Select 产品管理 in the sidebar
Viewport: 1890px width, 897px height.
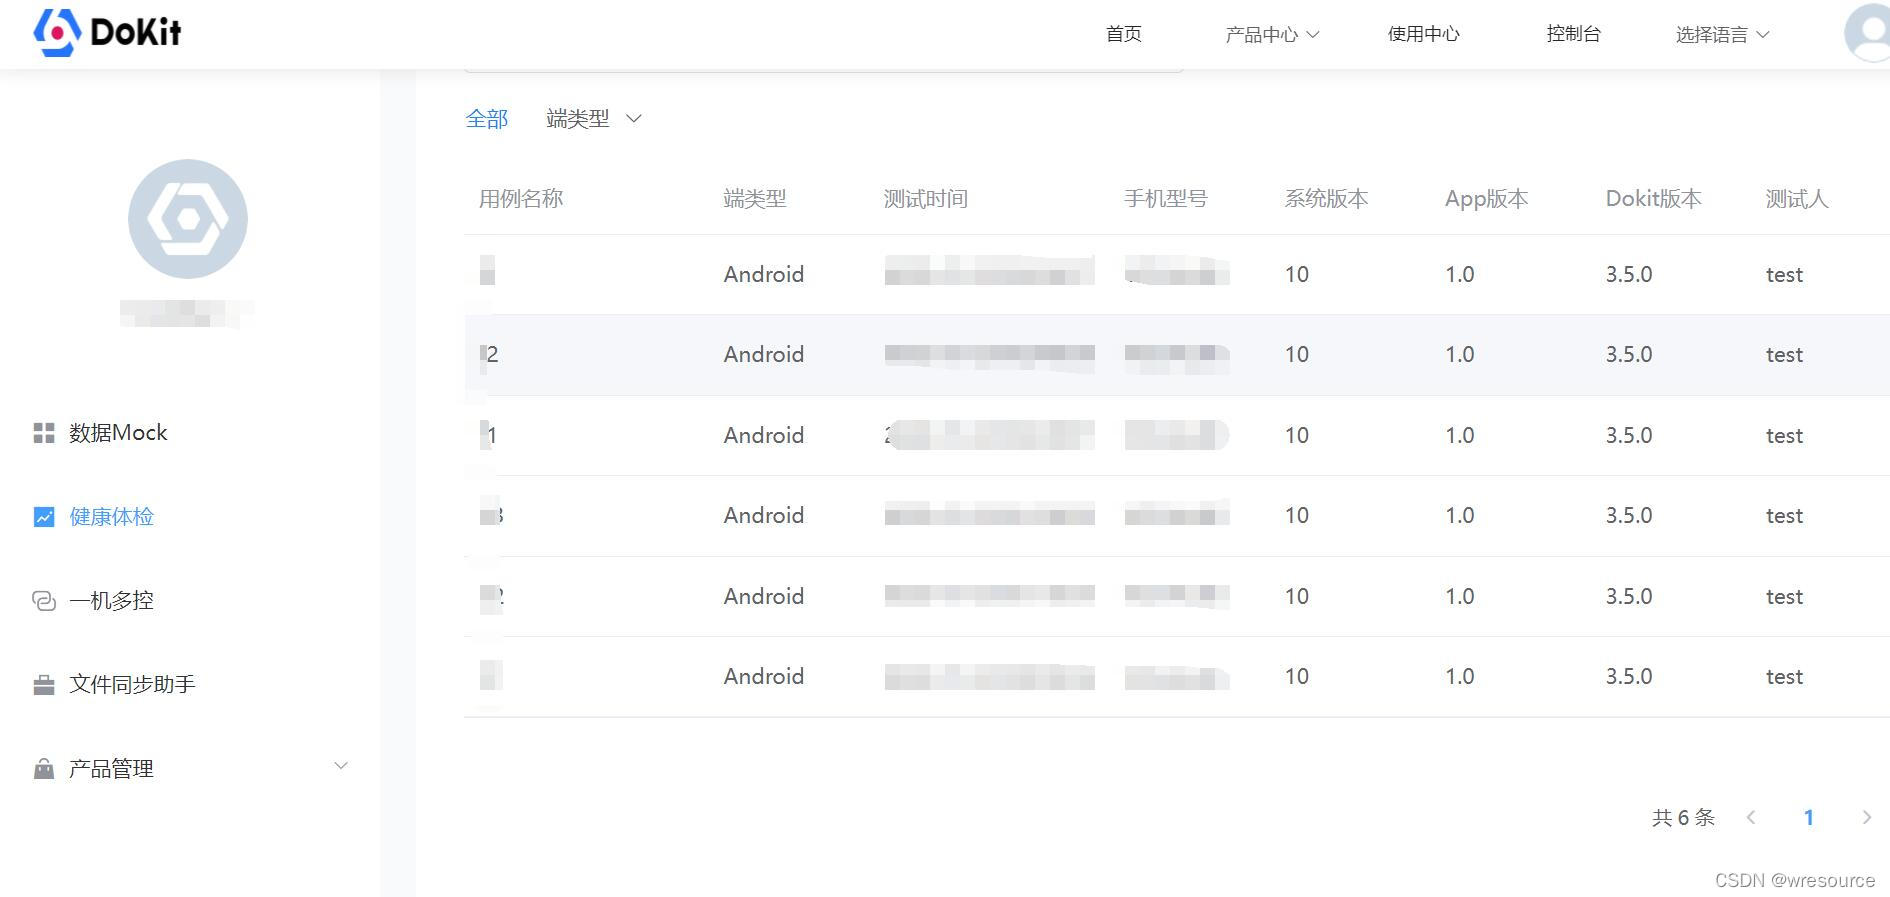coord(112,769)
